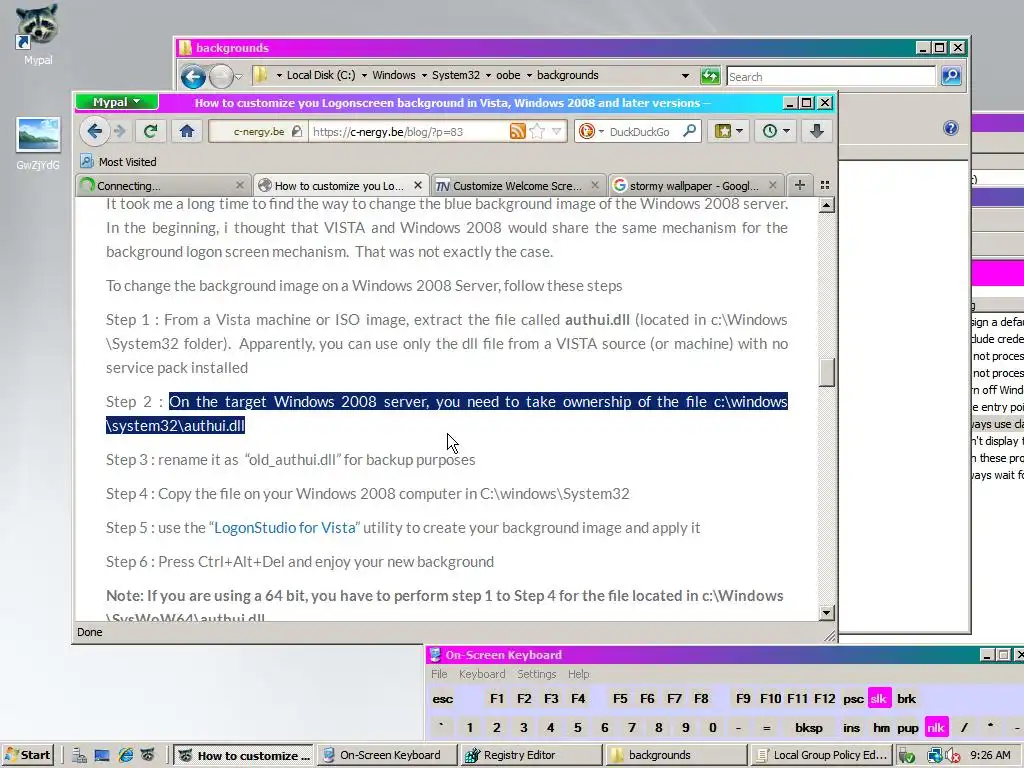Follow the LogonStudio for Vista link

285,527
